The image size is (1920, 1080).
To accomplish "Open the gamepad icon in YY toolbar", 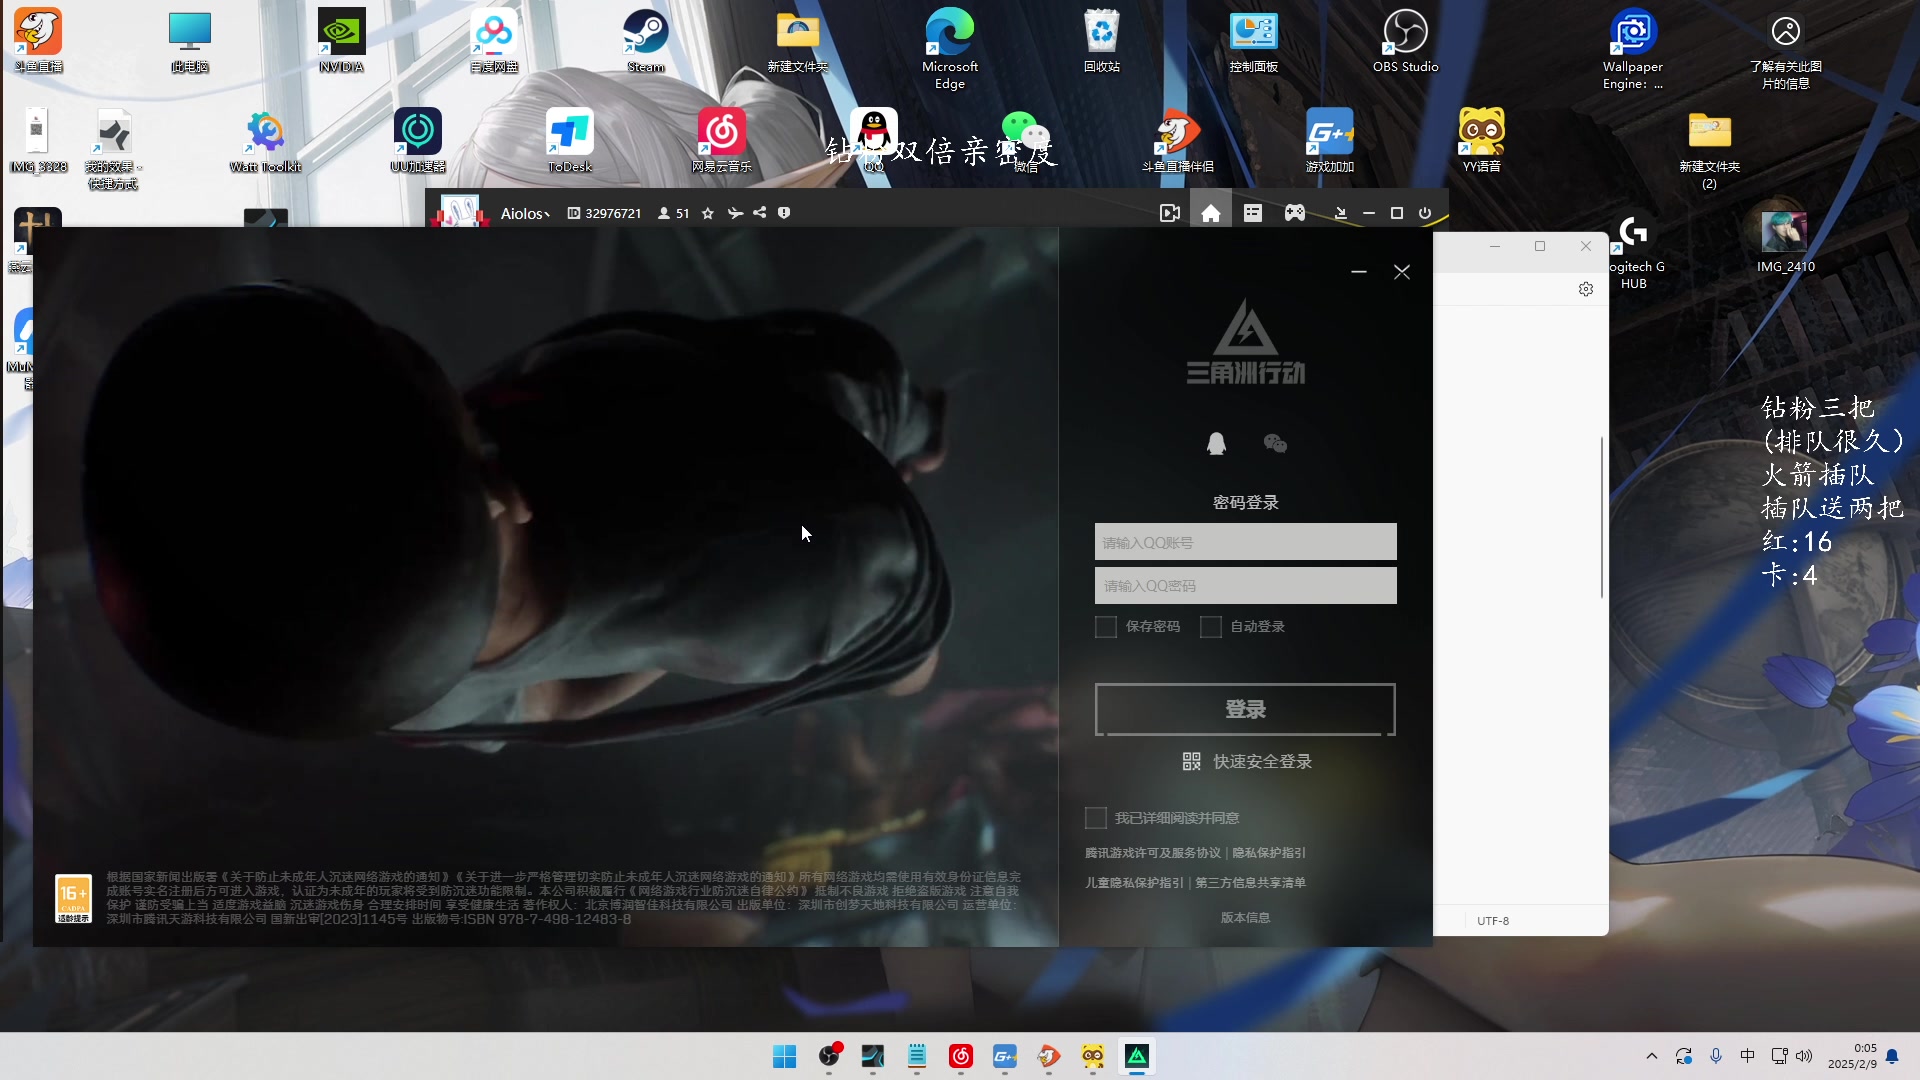I will coord(1295,213).
